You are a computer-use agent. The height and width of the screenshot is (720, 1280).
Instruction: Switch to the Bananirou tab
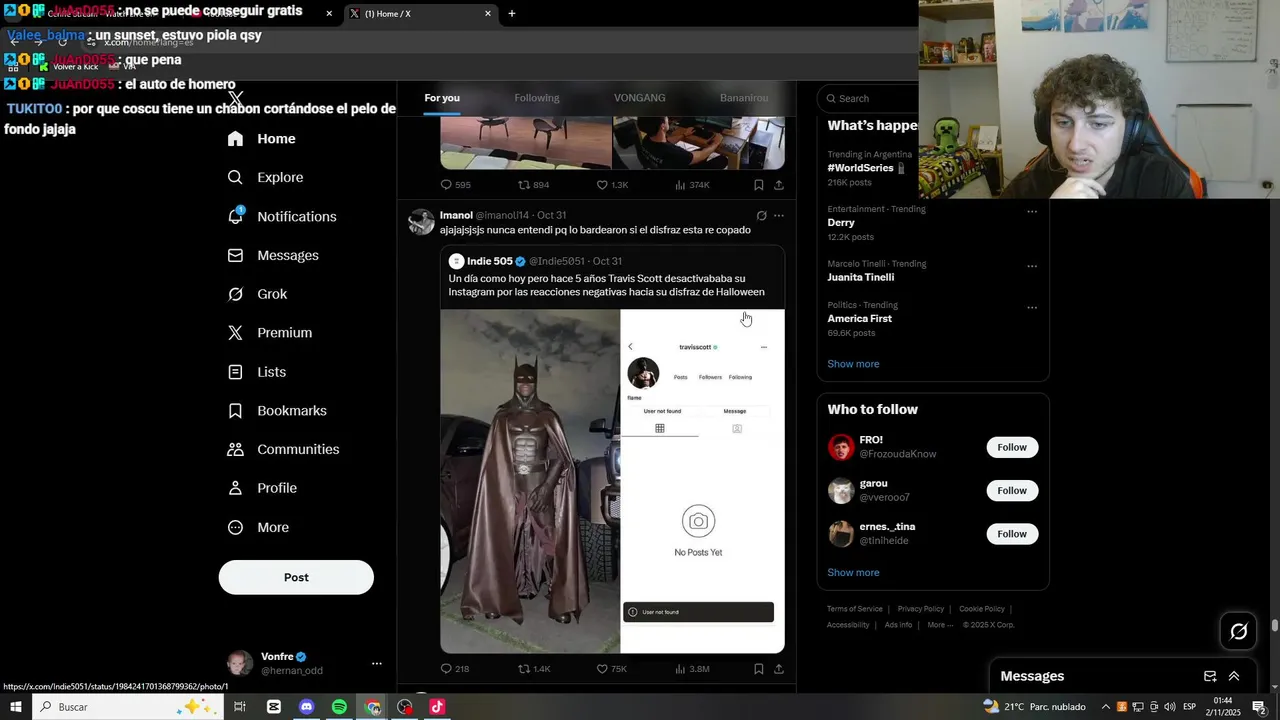coord(744,98)
